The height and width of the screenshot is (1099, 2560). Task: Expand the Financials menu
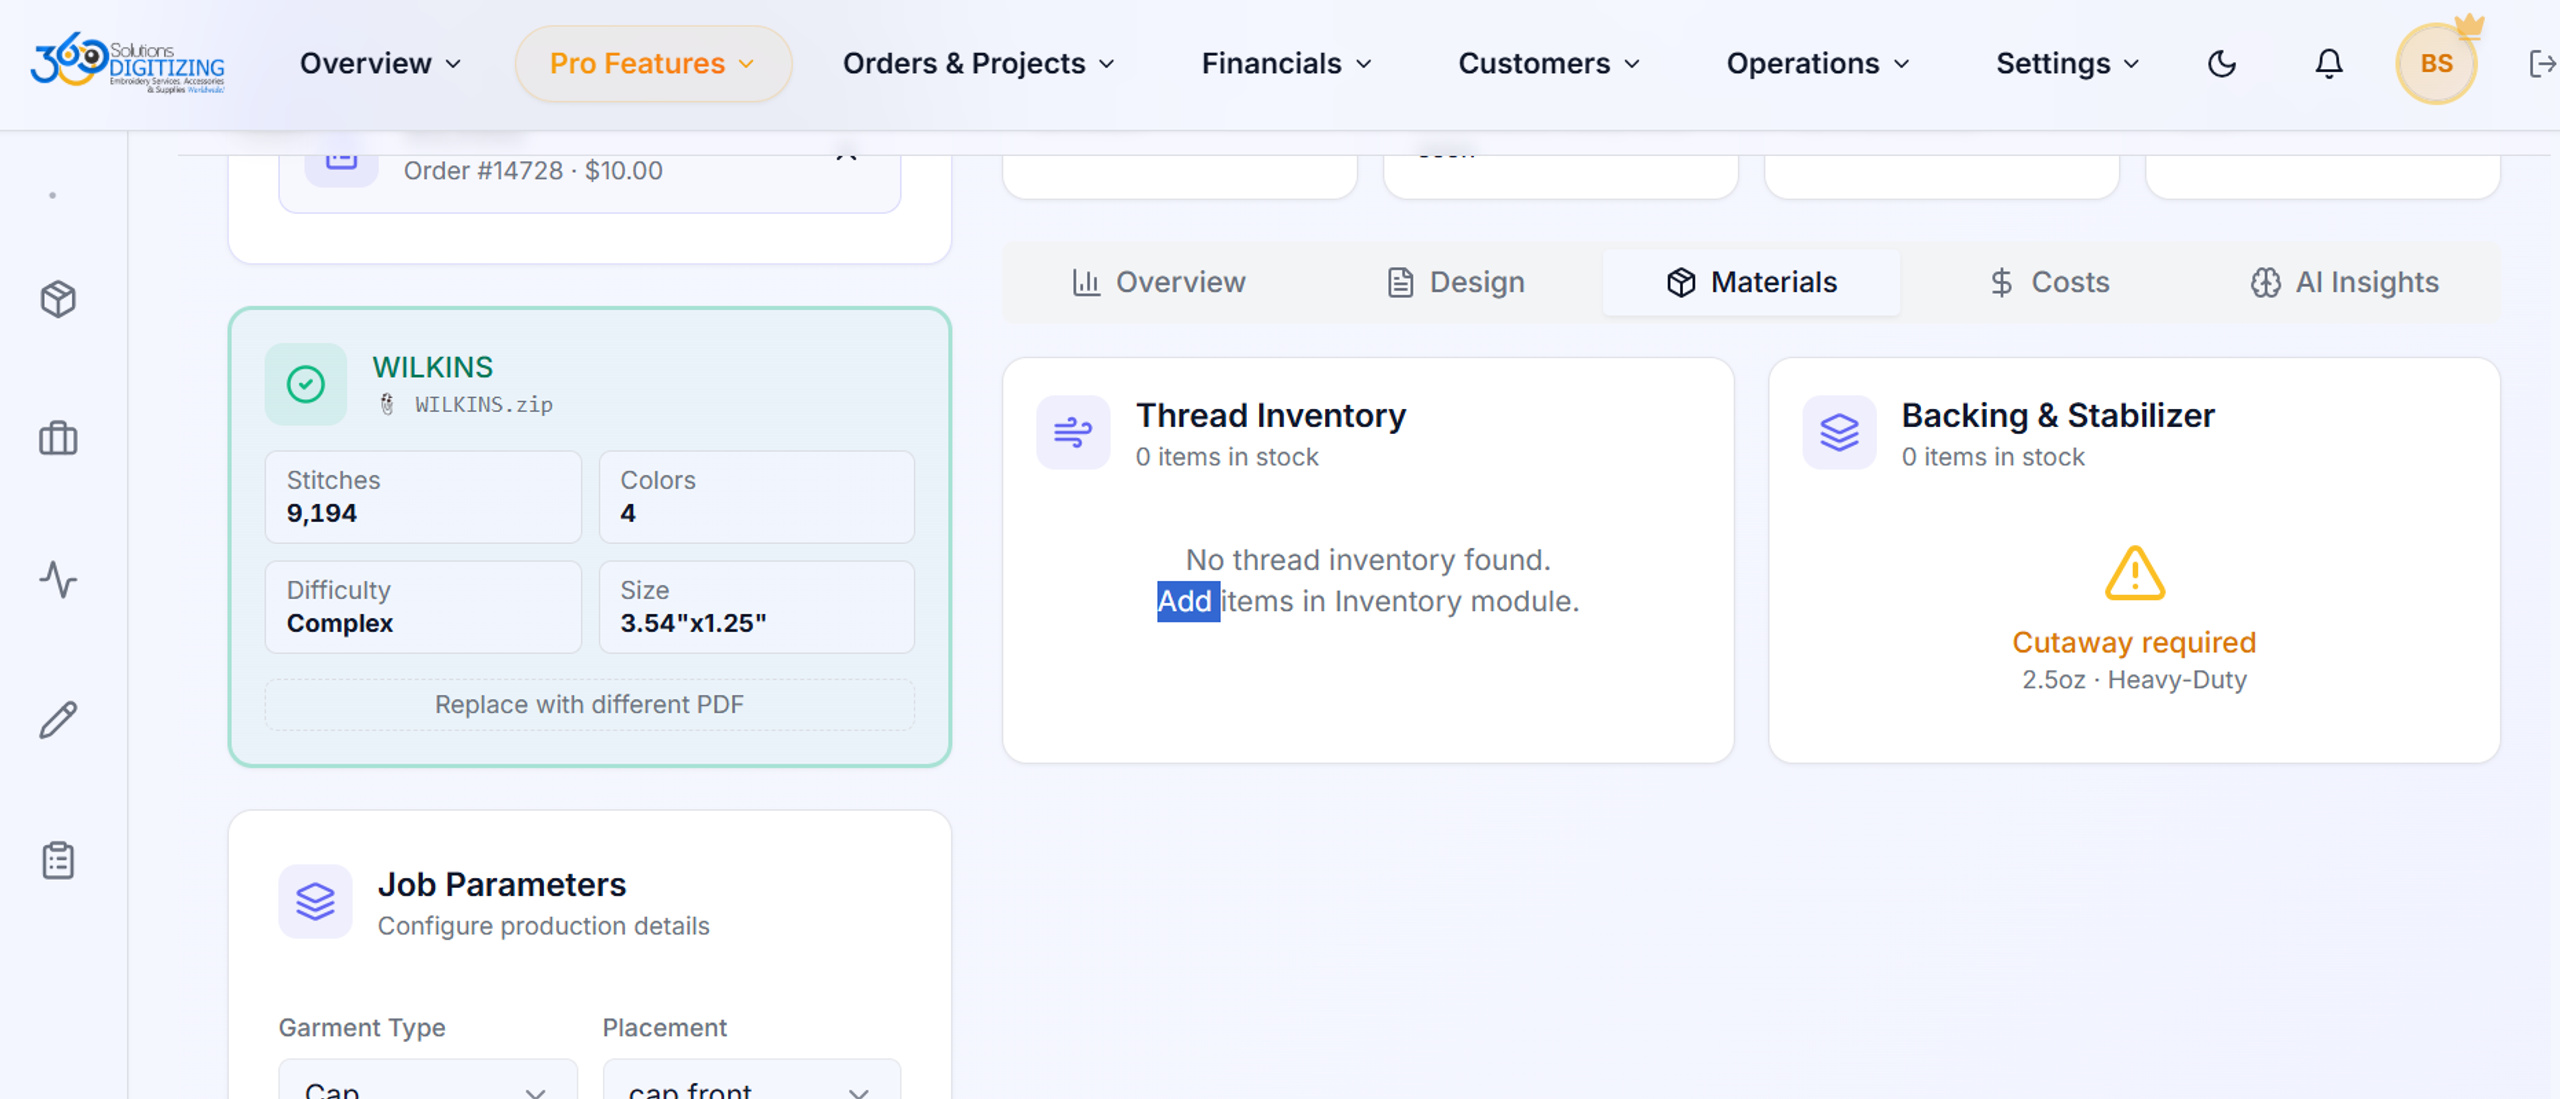pos(1286,64)
